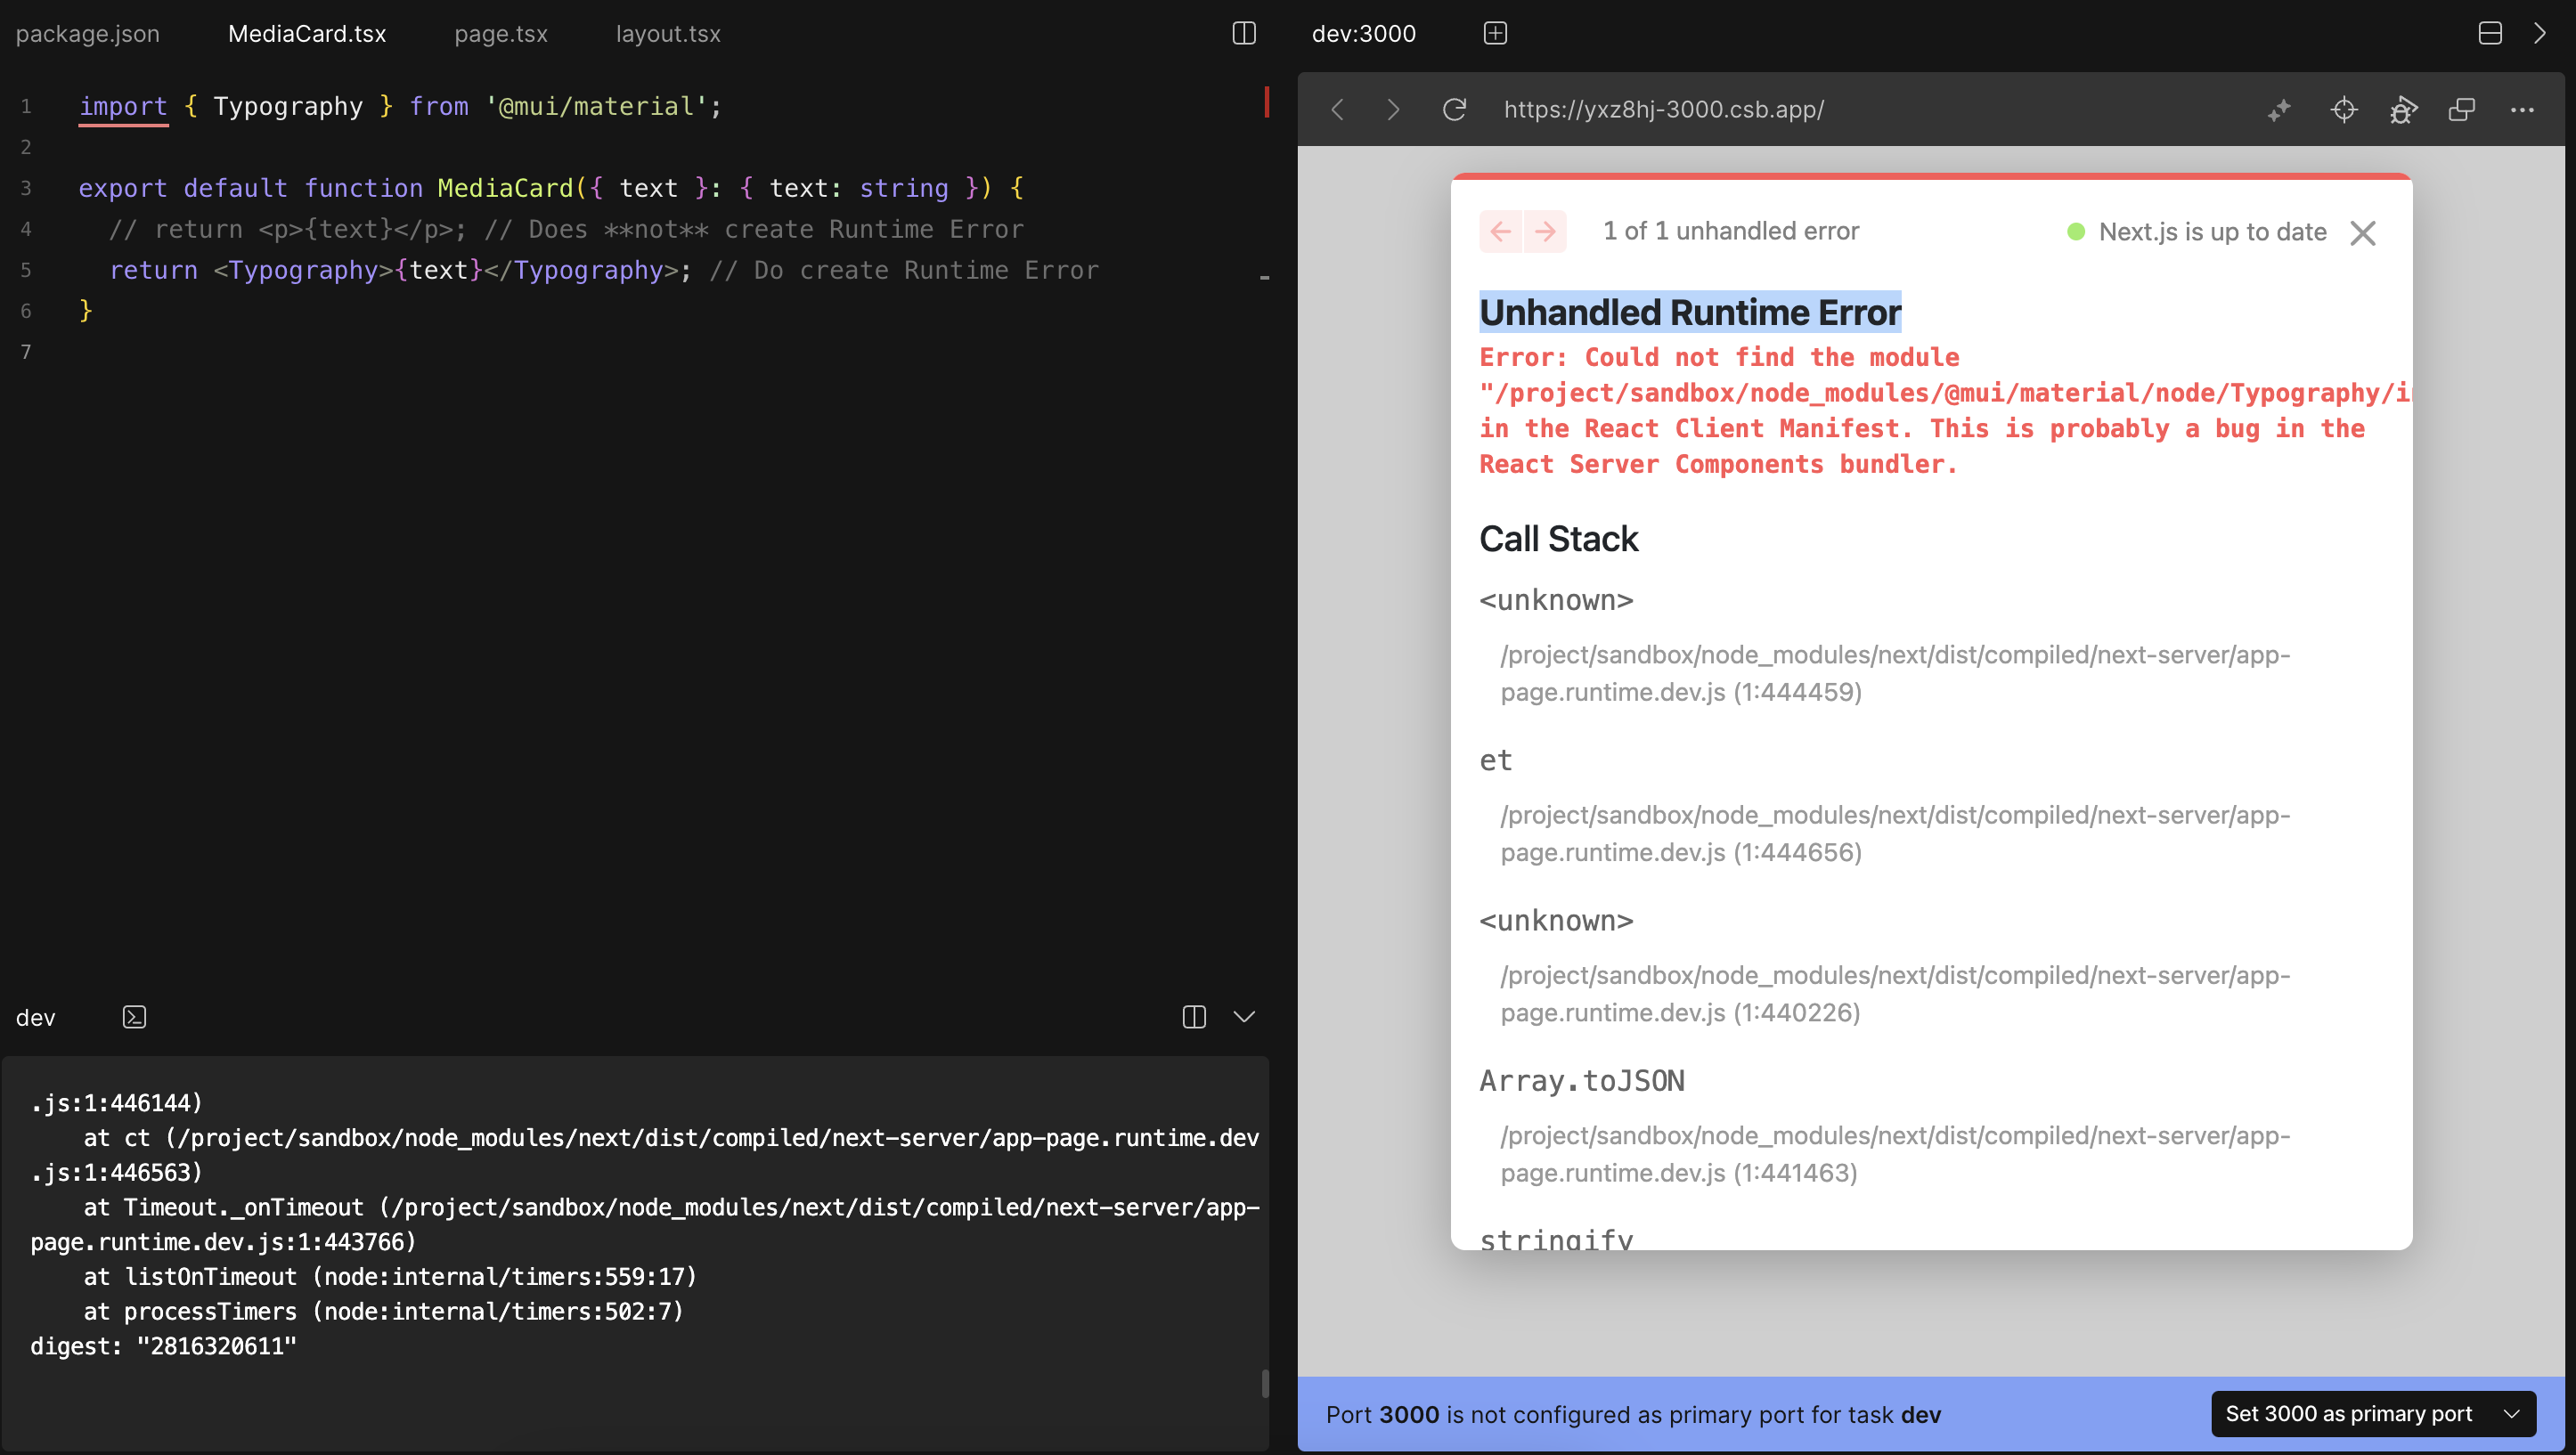Image resolution: width=2576 pixels, height=1455 pixels.
Task: Collapse the dev terminal panel
Action: coord(1244,1017)
